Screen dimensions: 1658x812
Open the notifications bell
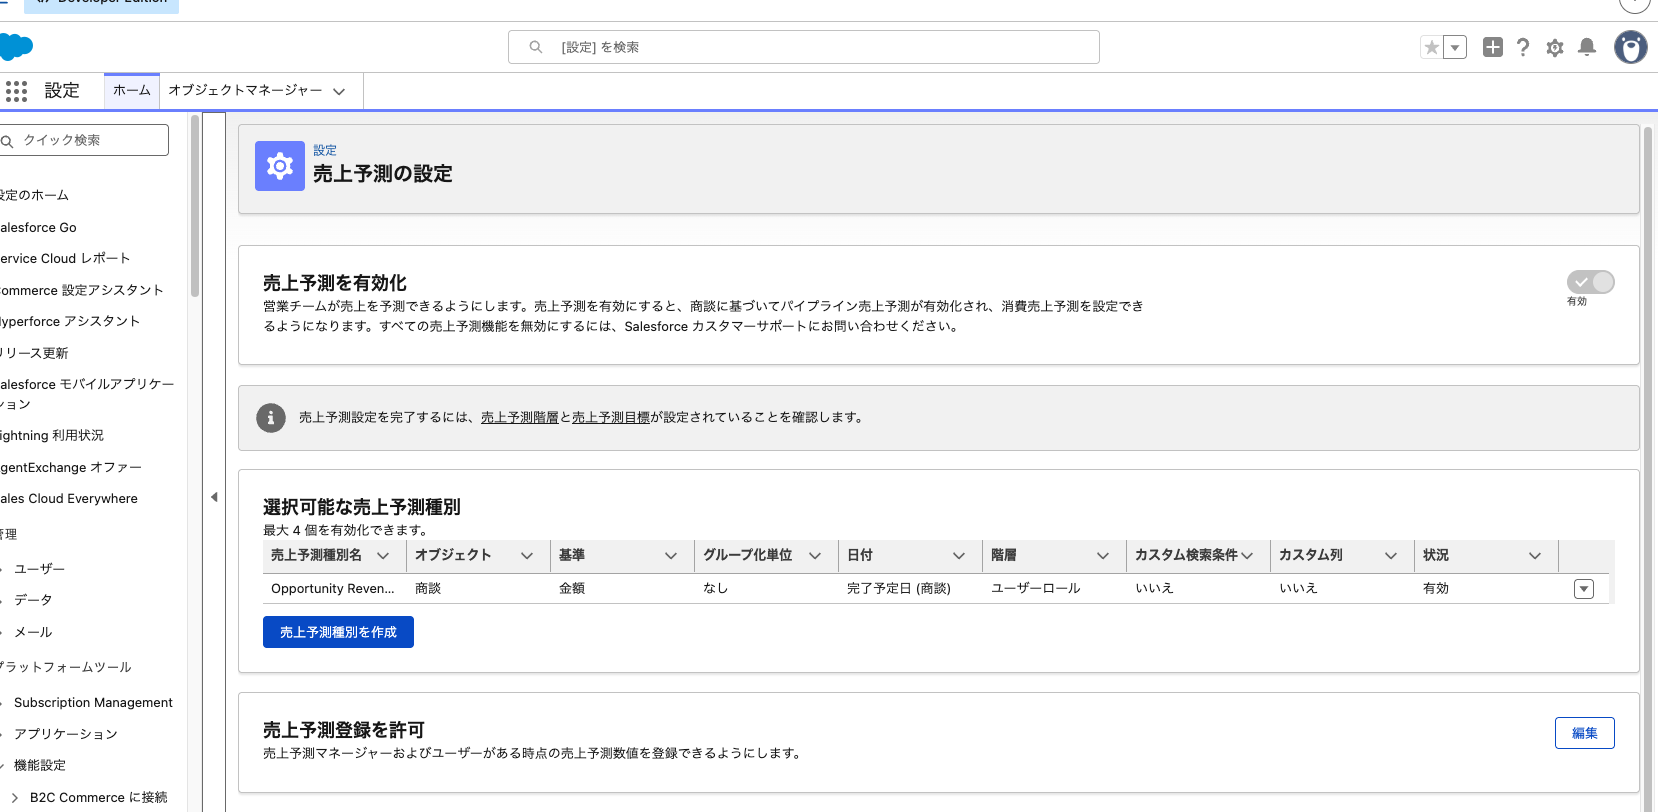(1587, 47)
